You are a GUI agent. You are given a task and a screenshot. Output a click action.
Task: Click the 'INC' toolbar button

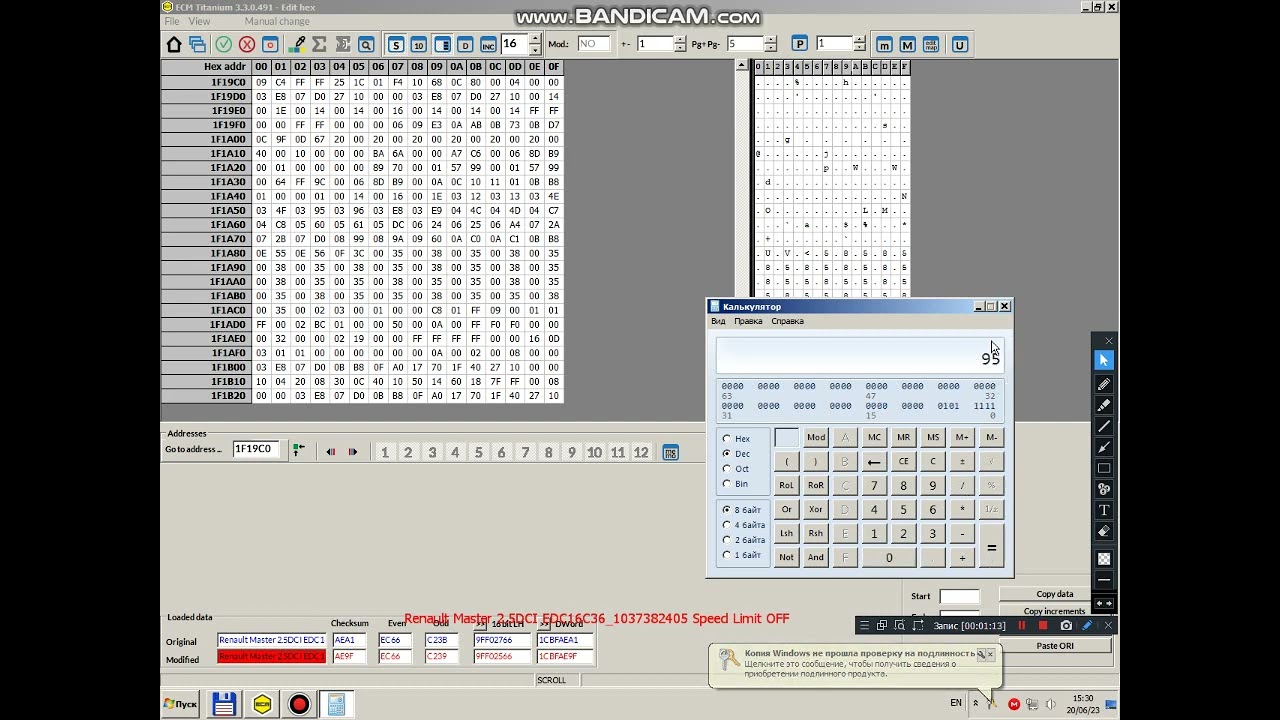point(488,45)
